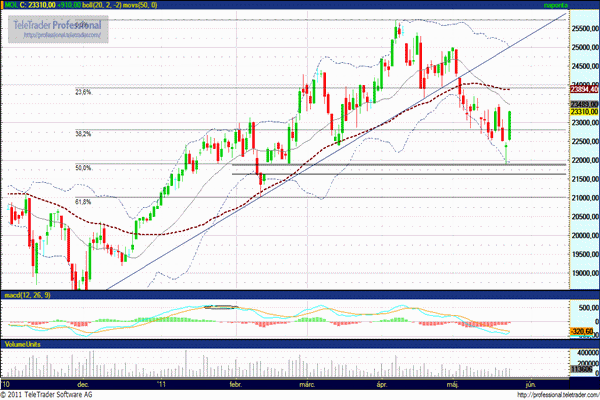
Task: Select the 38,2% Fibonacci level label
Action: point(84,133)
